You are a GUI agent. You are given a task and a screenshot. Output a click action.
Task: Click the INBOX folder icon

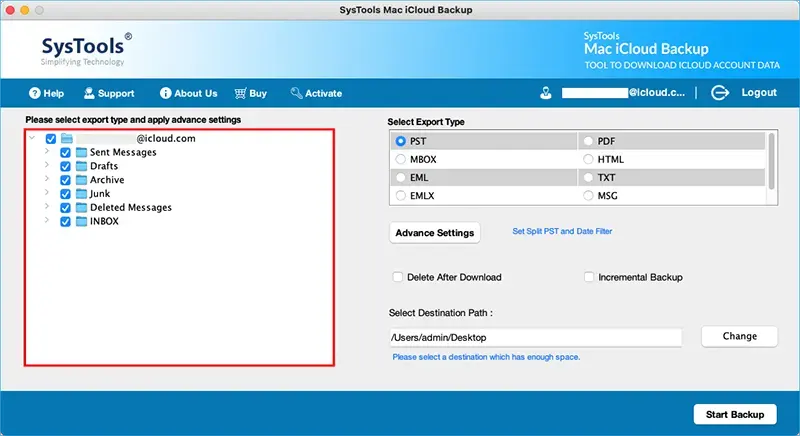[82, 221]
